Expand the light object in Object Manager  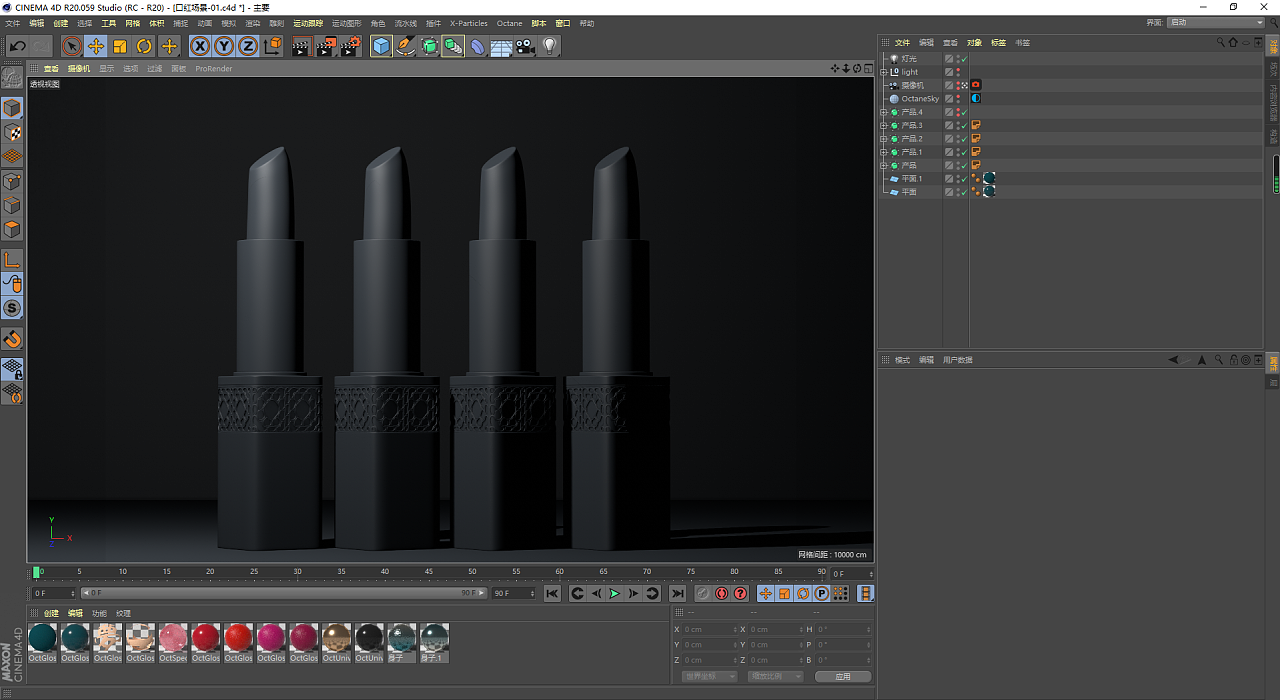(x=884, y=72)
